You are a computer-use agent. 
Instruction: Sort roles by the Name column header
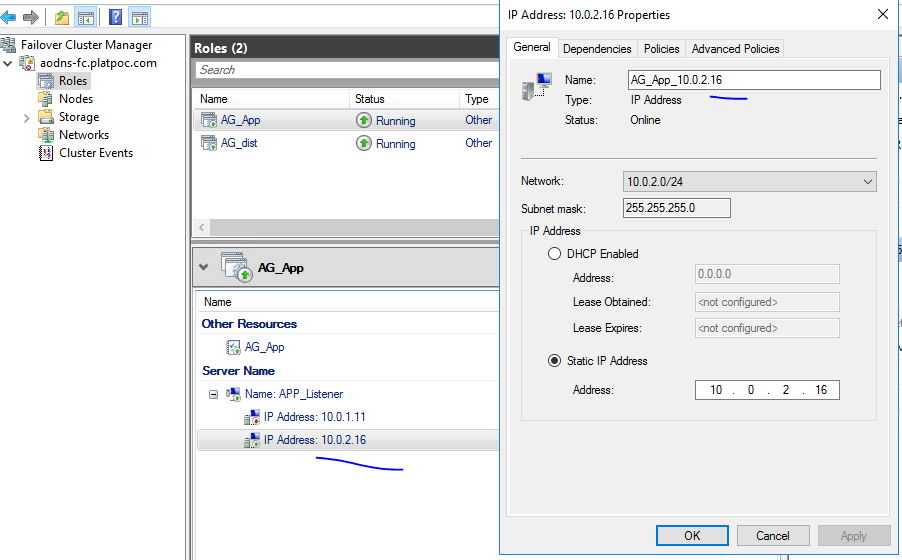click(x=270, y=99)
